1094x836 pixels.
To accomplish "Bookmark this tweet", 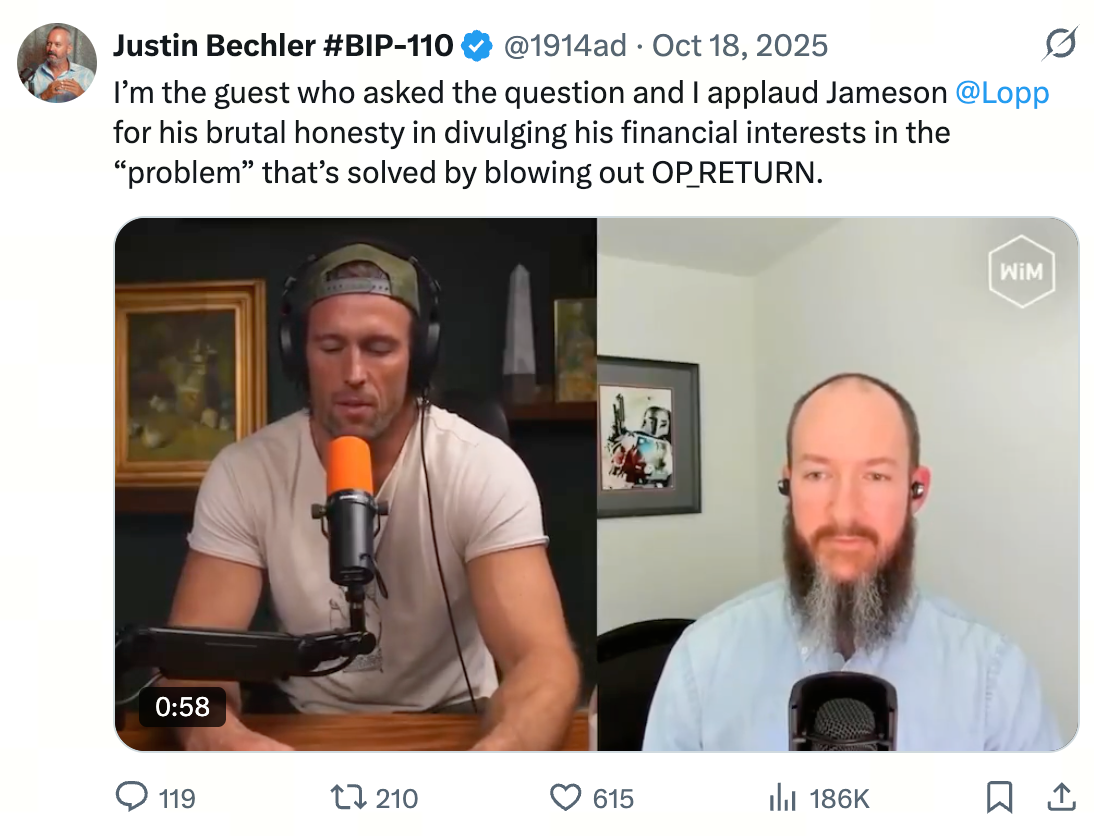I will tap(999, 797).
